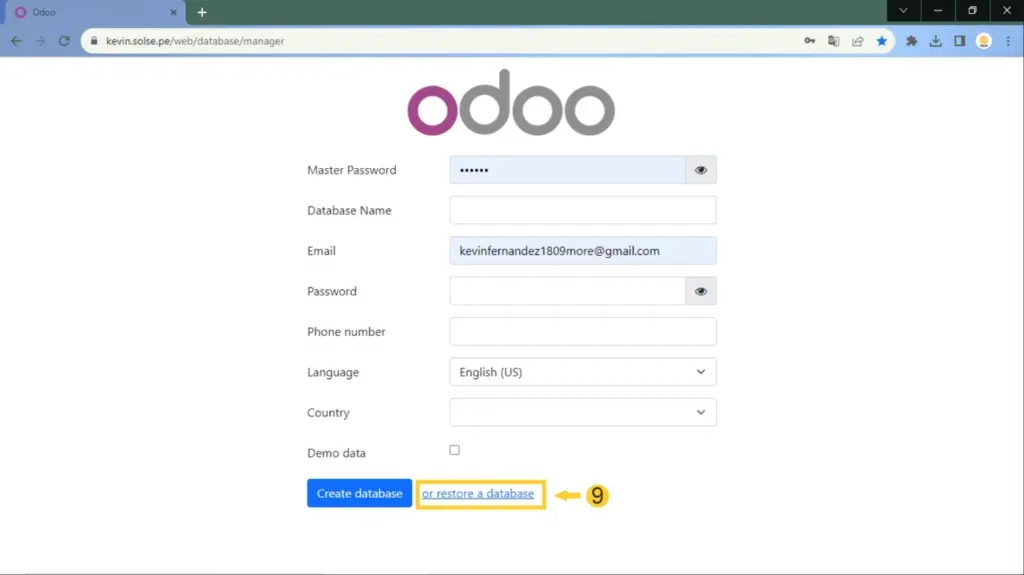Reveal the Password field with eye icon
Viewport: 1024px width, 575px height.
pos(700,291)
